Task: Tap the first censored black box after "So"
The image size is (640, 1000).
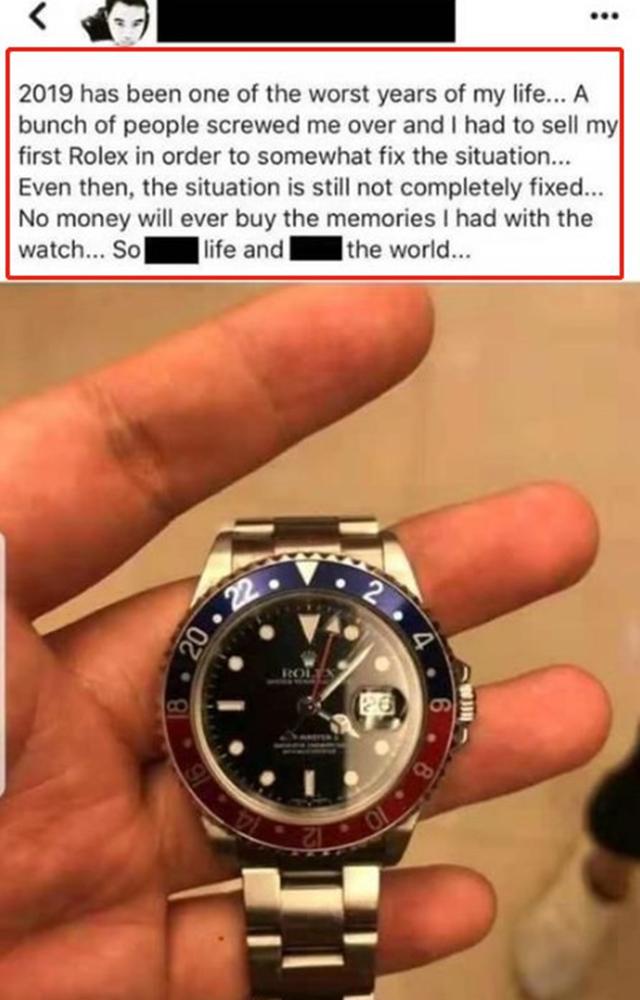Action: tap(171, 250)
